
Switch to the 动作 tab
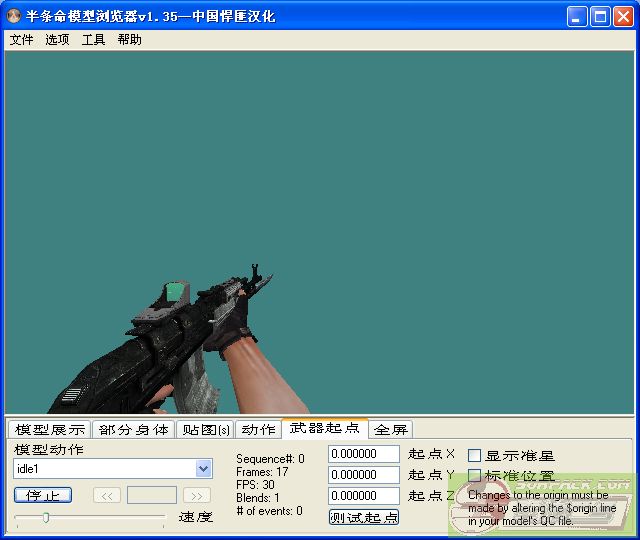pos(258,429)
